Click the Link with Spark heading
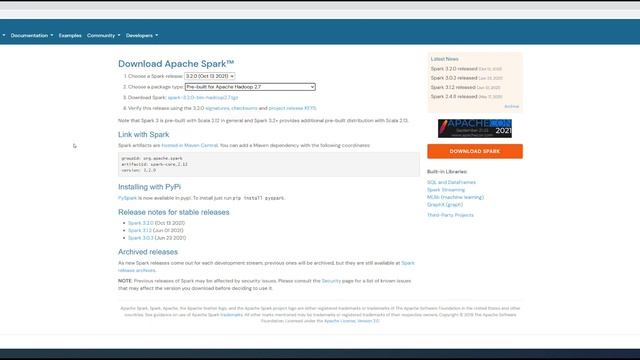Screen dimensions: 640x360 pos(143,134)
